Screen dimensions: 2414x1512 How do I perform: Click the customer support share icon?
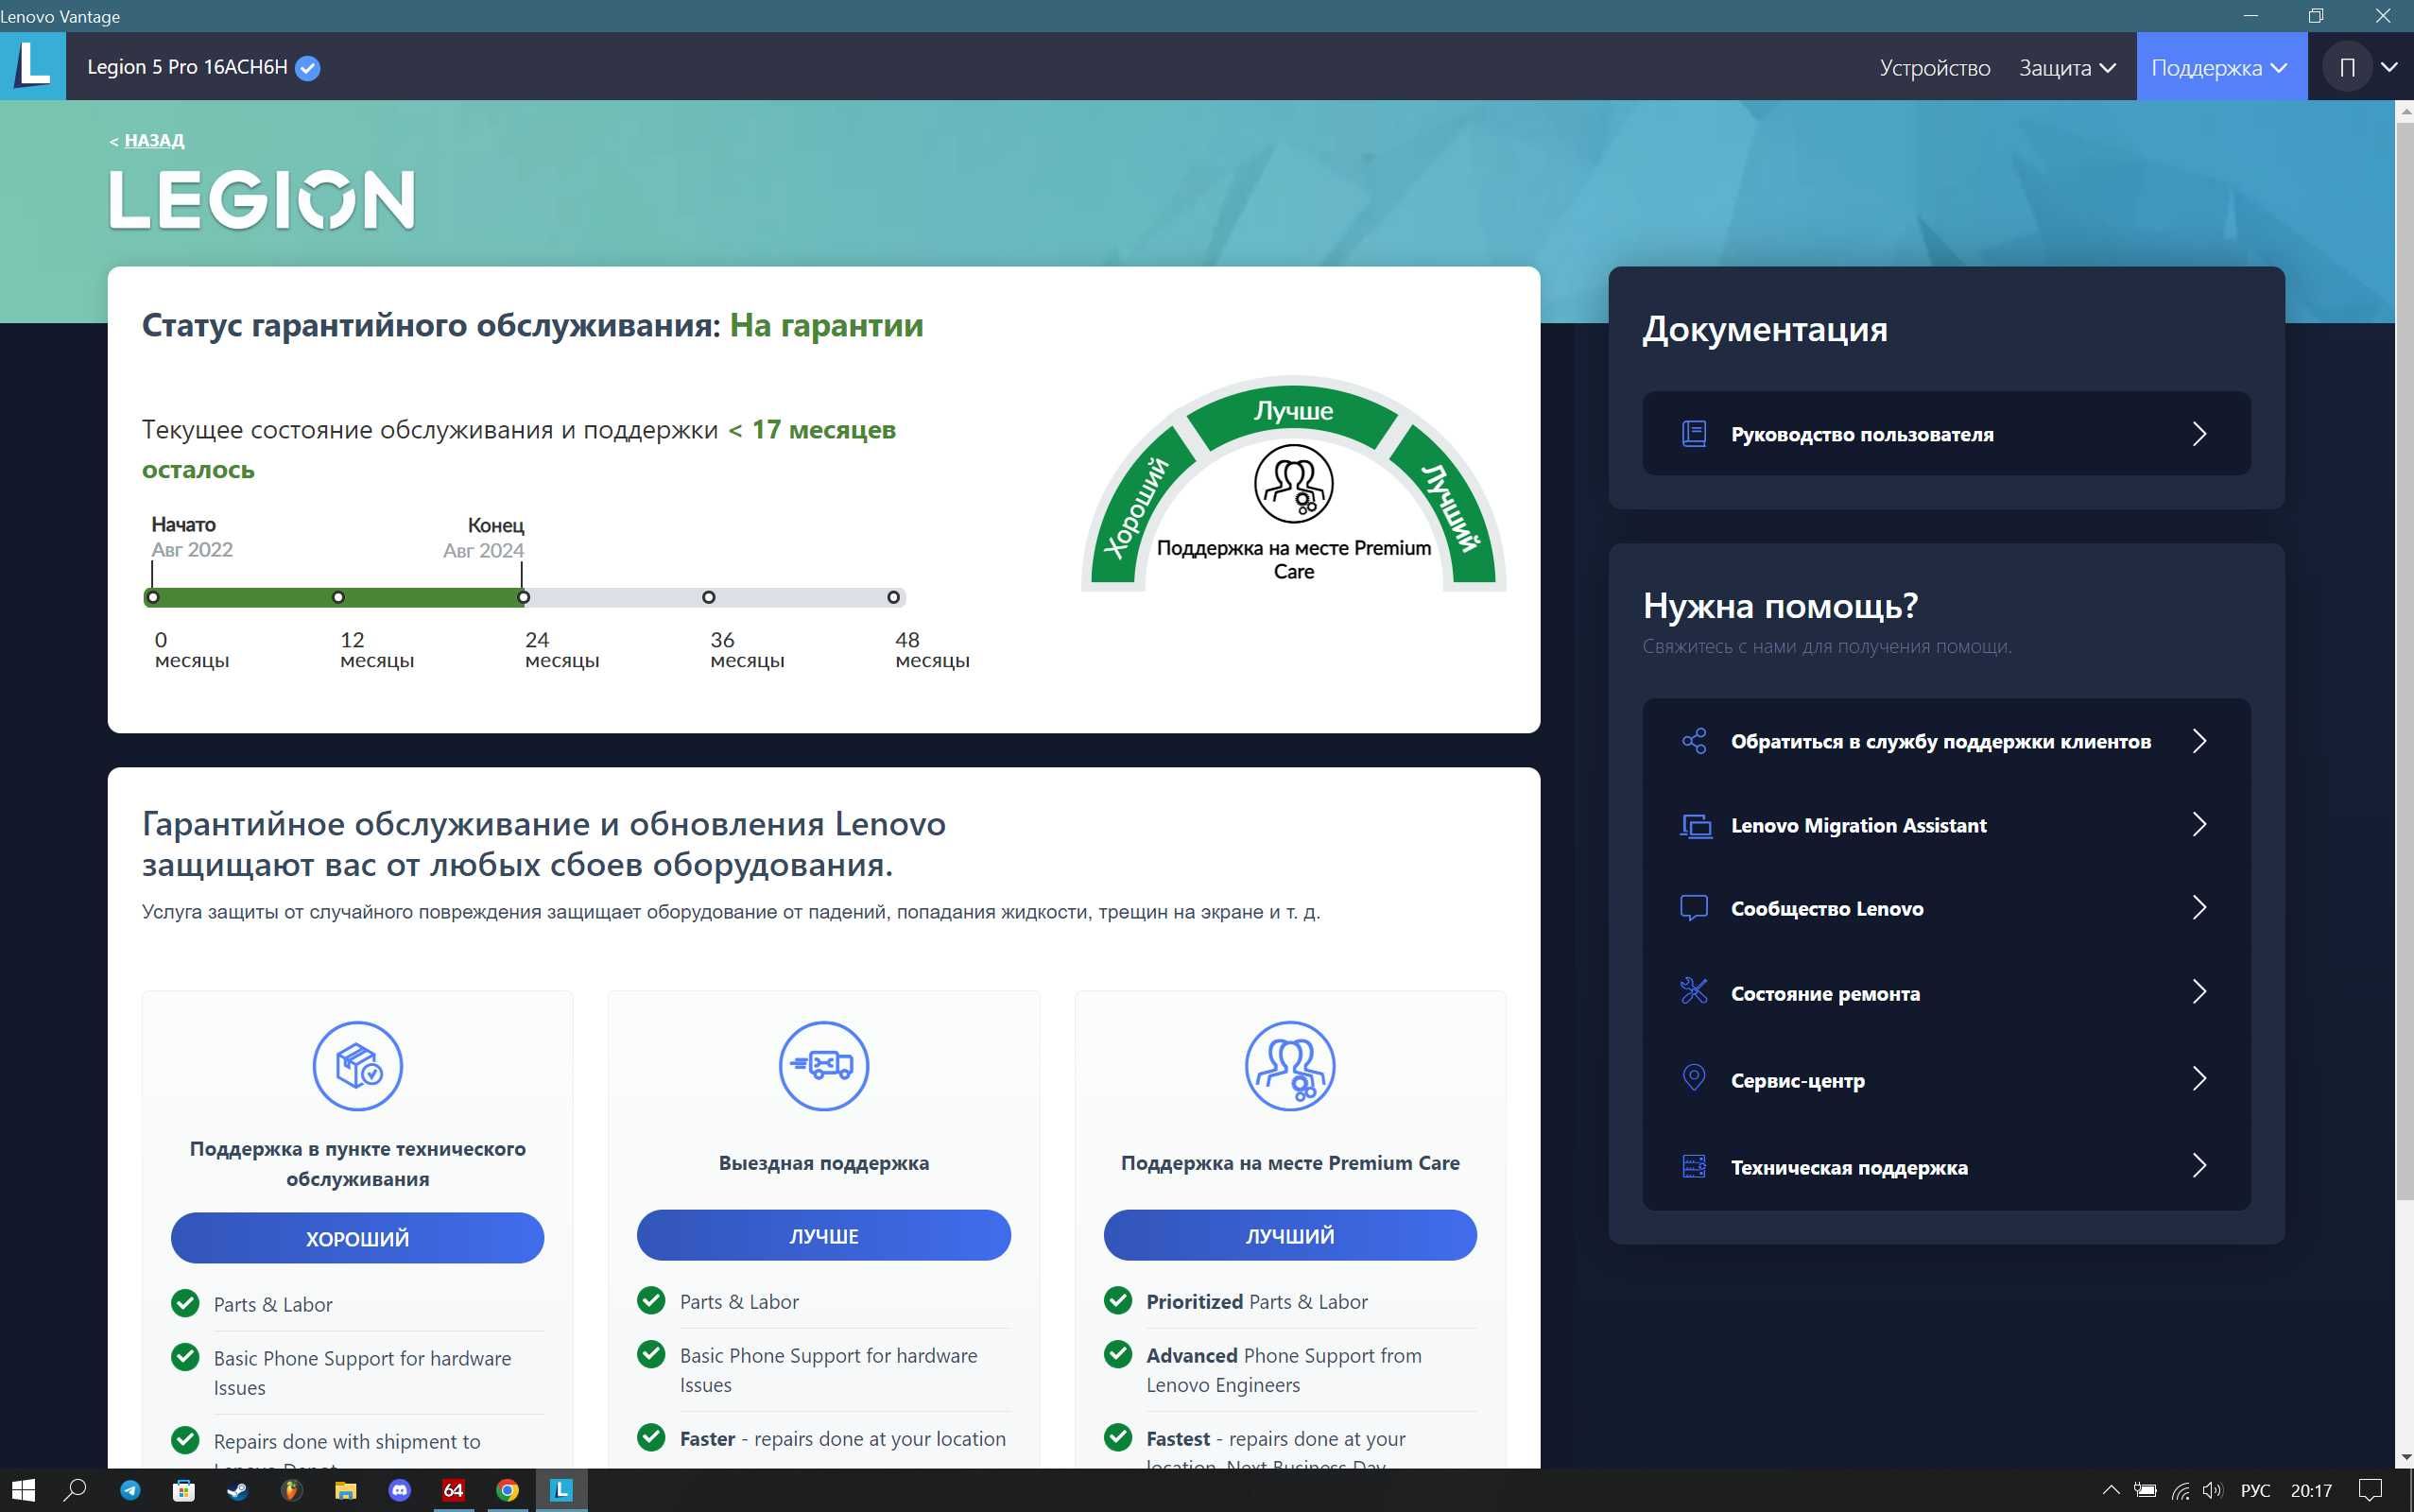point(1694,741)
